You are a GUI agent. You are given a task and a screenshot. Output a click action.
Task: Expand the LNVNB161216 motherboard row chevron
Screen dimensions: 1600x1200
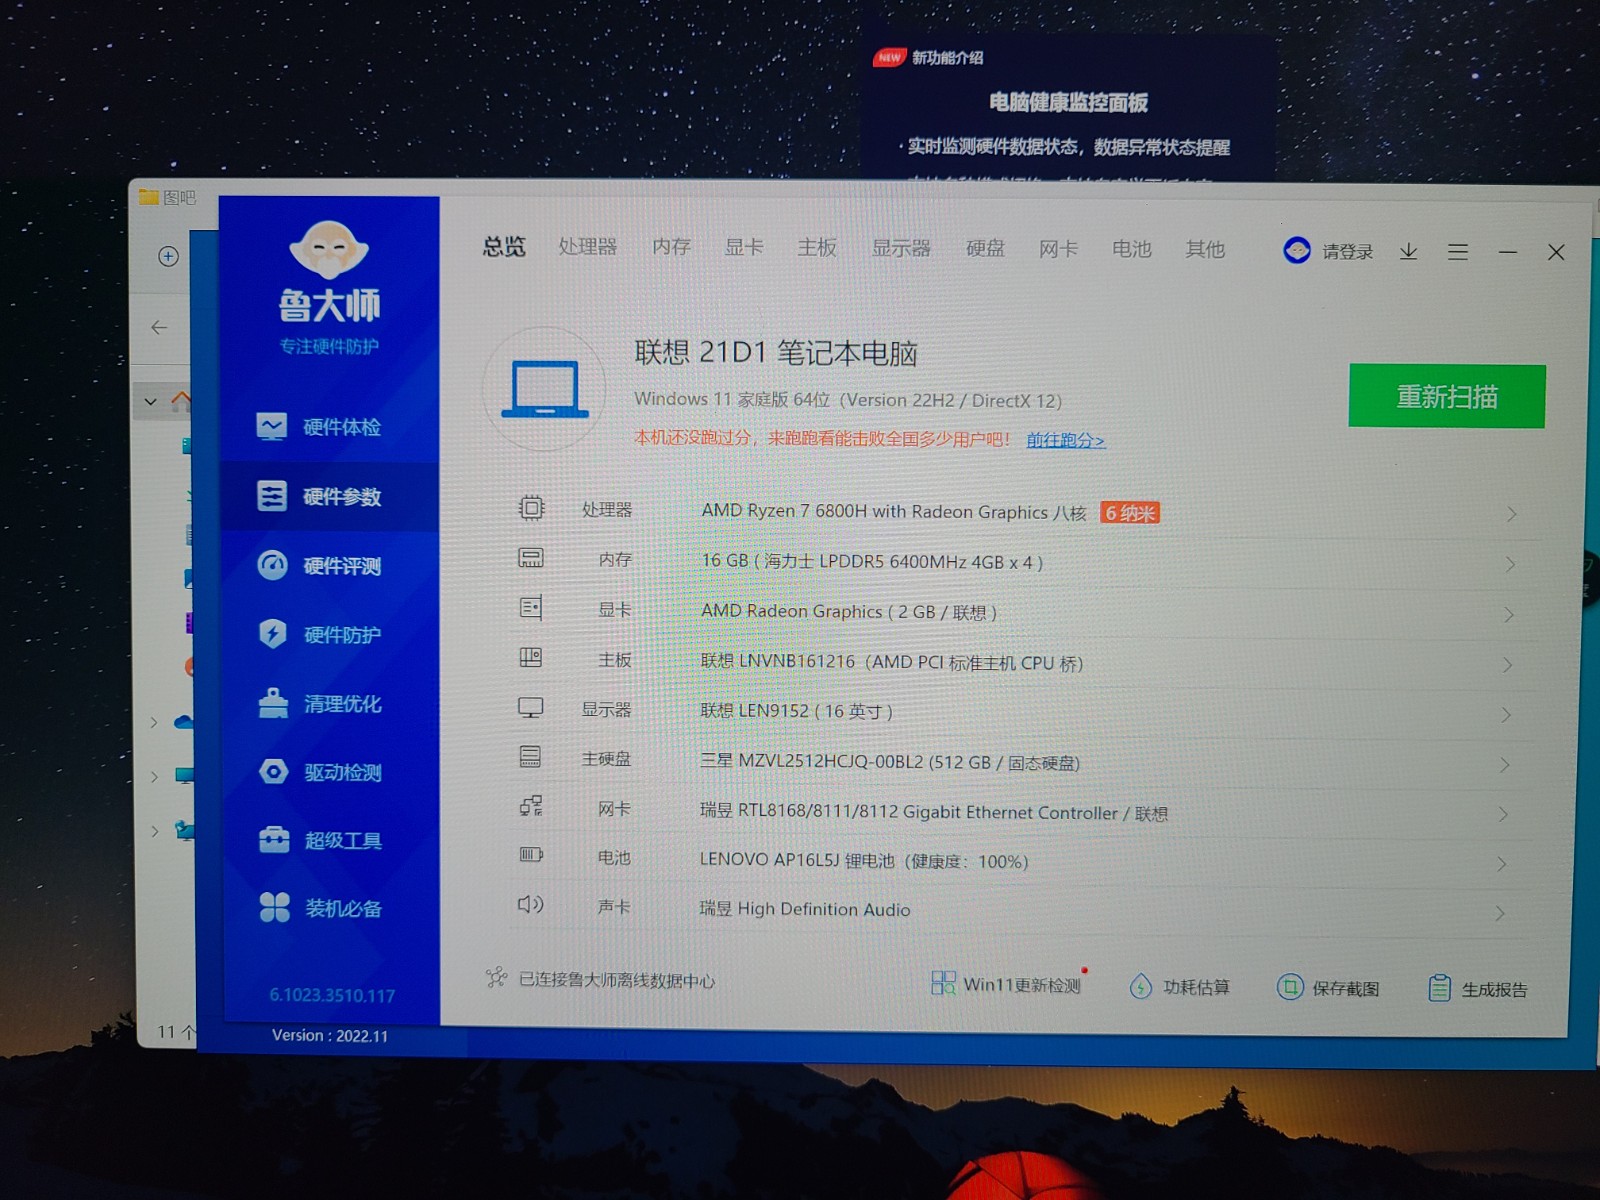1507,665
